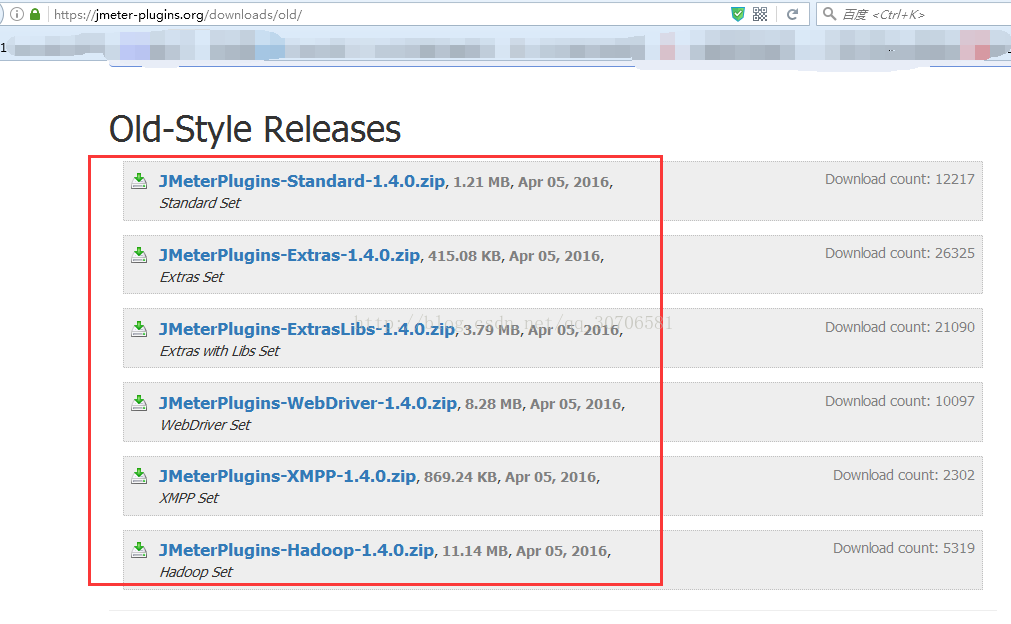The width and height of the screenshot is (1011, 624).
Task: Click the 'WebDriver Set' description text
Action: pyautogui.click(x=205, y=425)
